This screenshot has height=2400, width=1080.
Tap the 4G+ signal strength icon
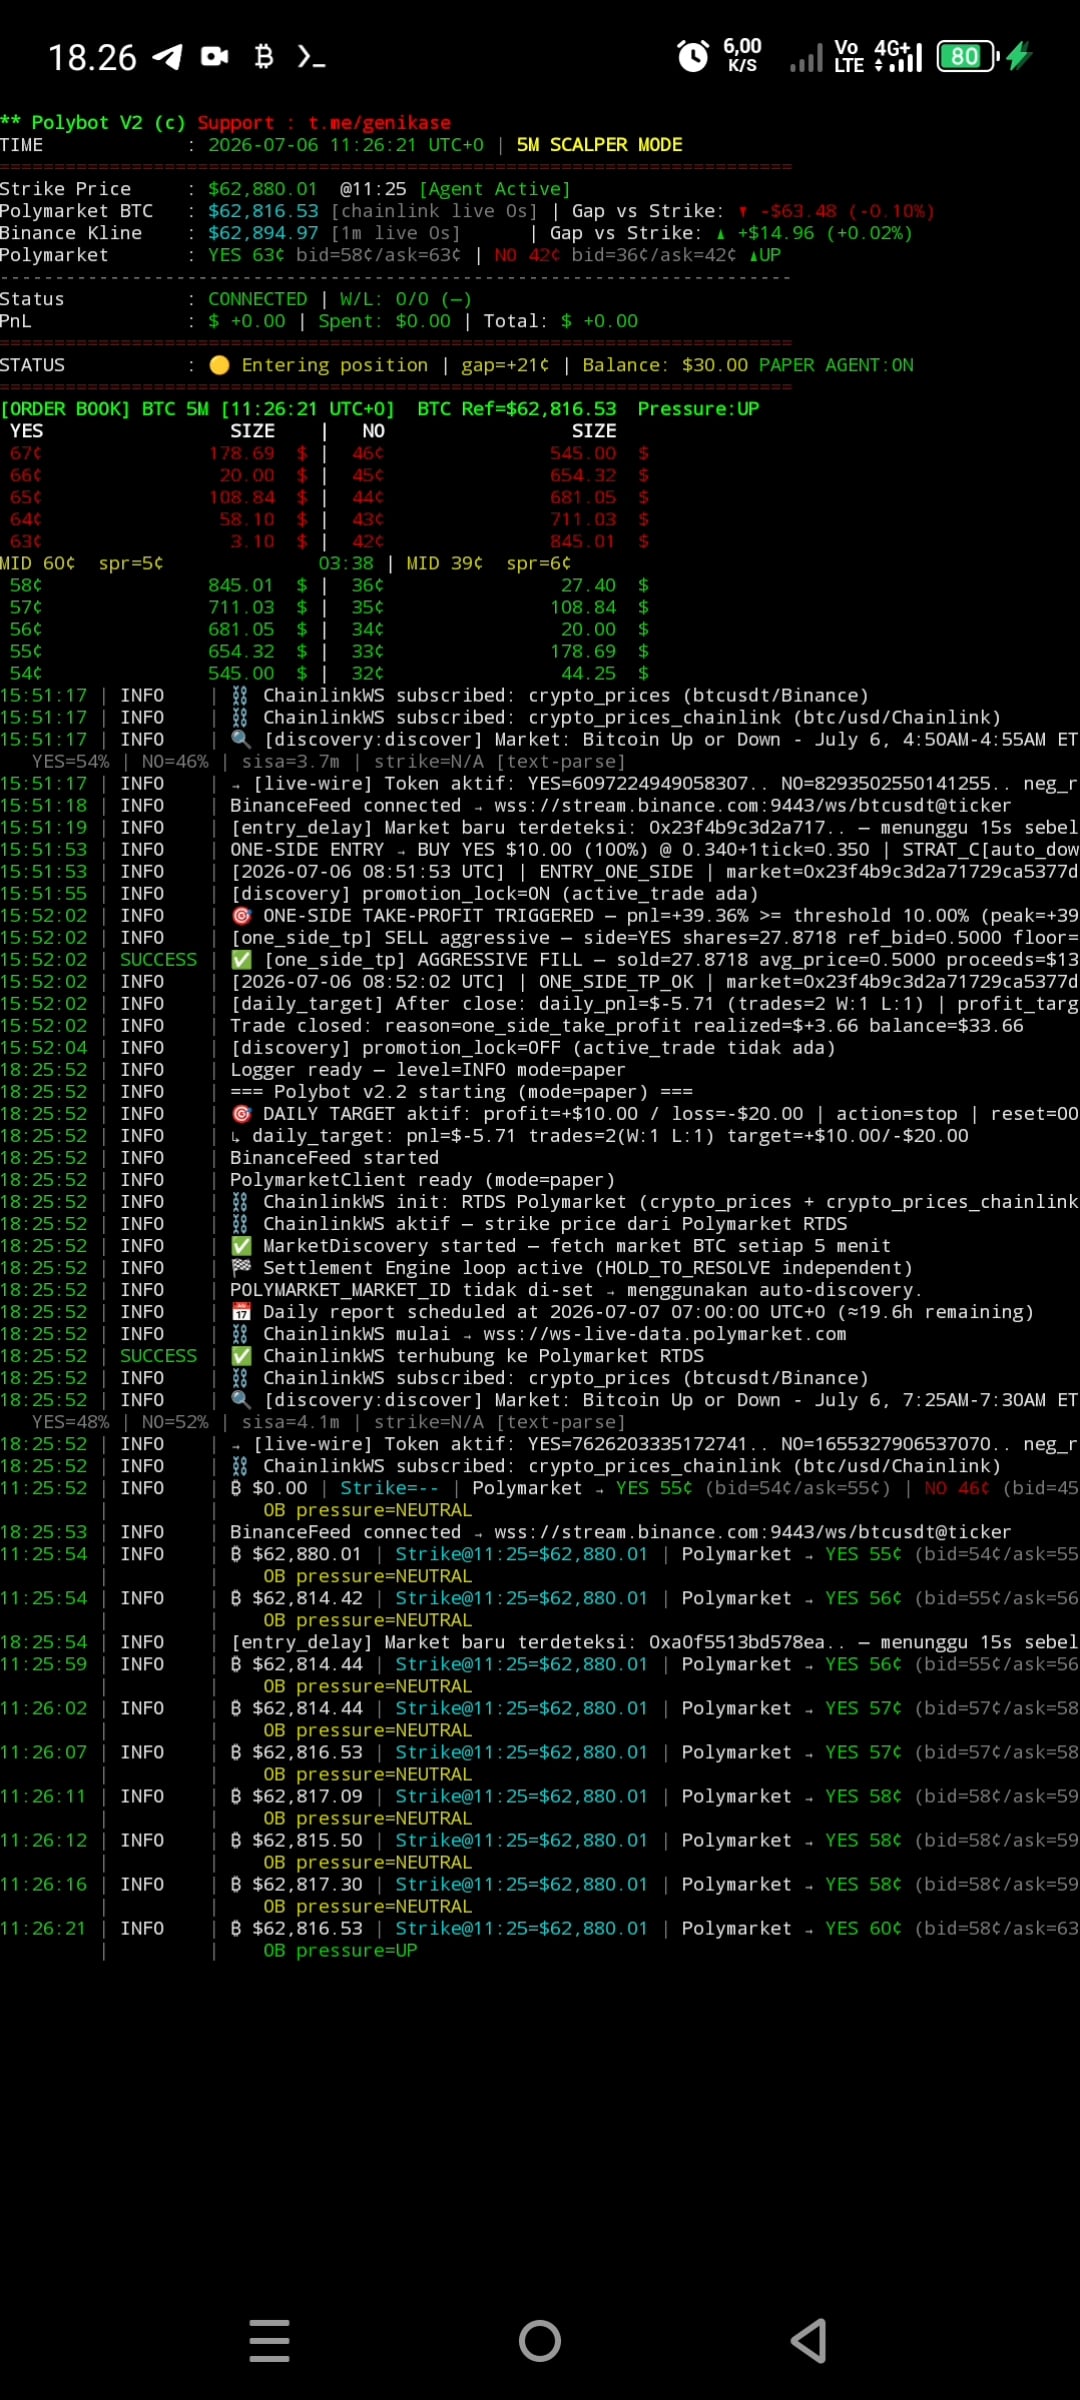coord(897,56)
